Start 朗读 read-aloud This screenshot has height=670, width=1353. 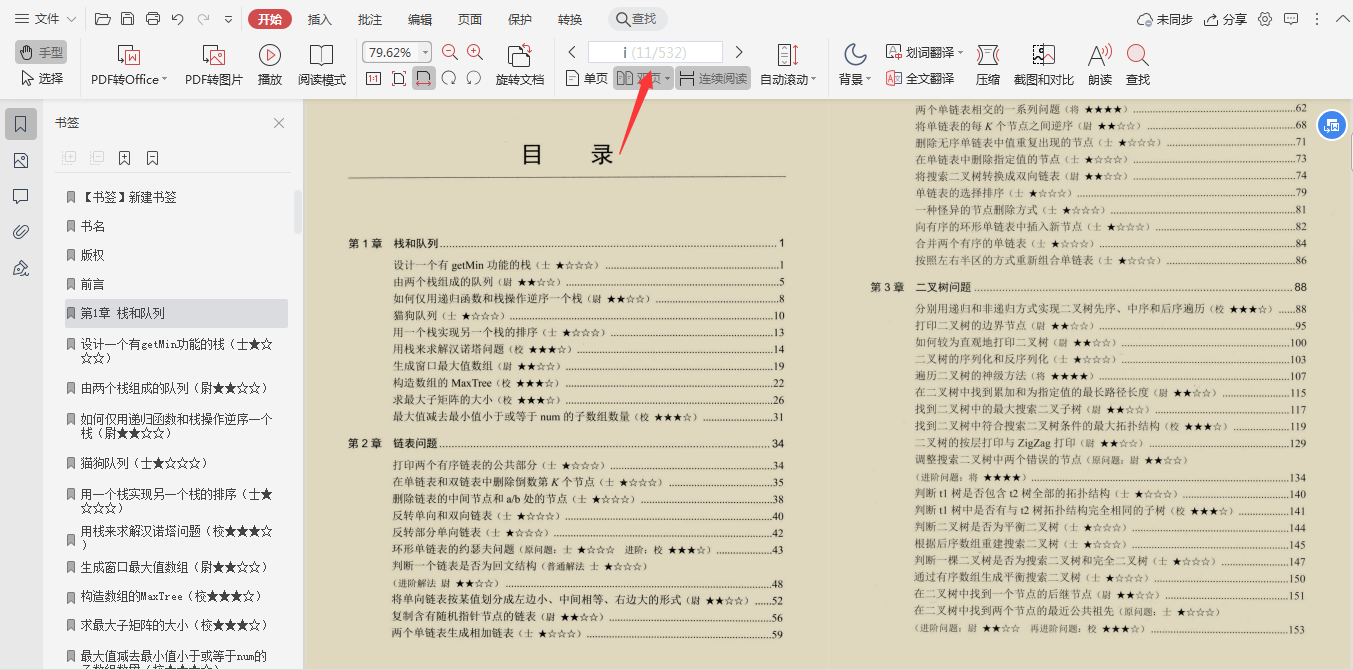coord(1098,63)
